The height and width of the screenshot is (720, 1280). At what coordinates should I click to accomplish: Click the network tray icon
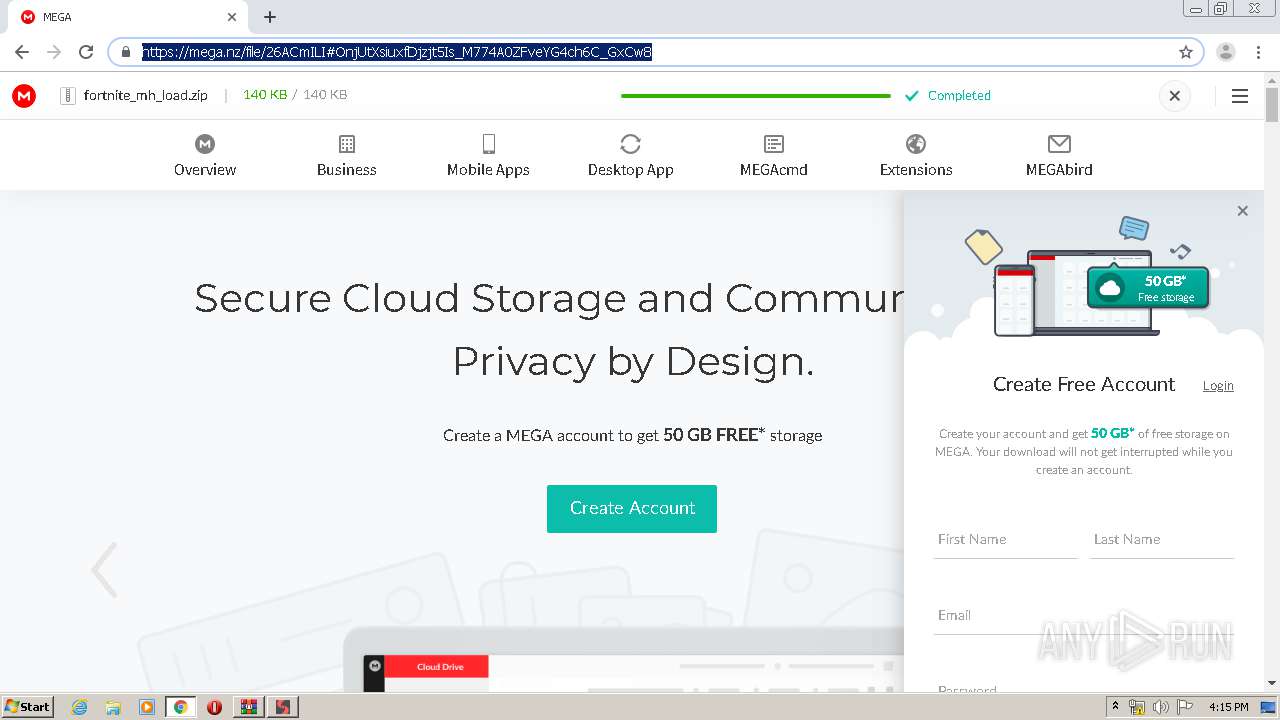[1137, 707]
